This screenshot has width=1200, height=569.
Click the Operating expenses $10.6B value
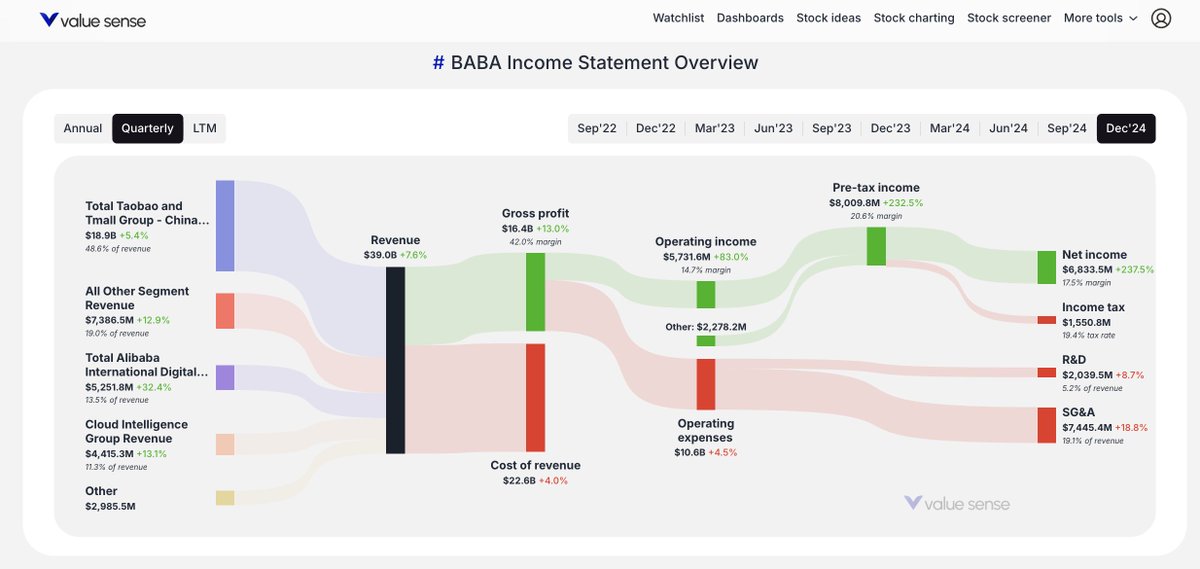point(691,452)
